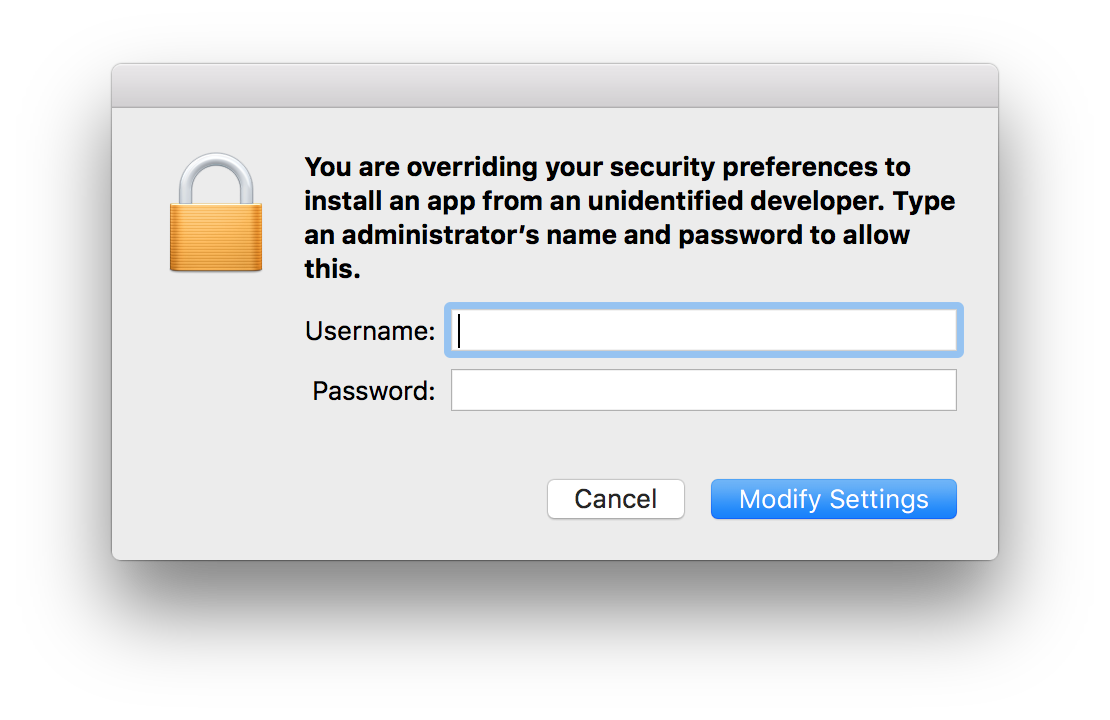Click the line starting "You are overriding"
The width and height of the screenshot is (1110, 720).
[x=607, y=167]
